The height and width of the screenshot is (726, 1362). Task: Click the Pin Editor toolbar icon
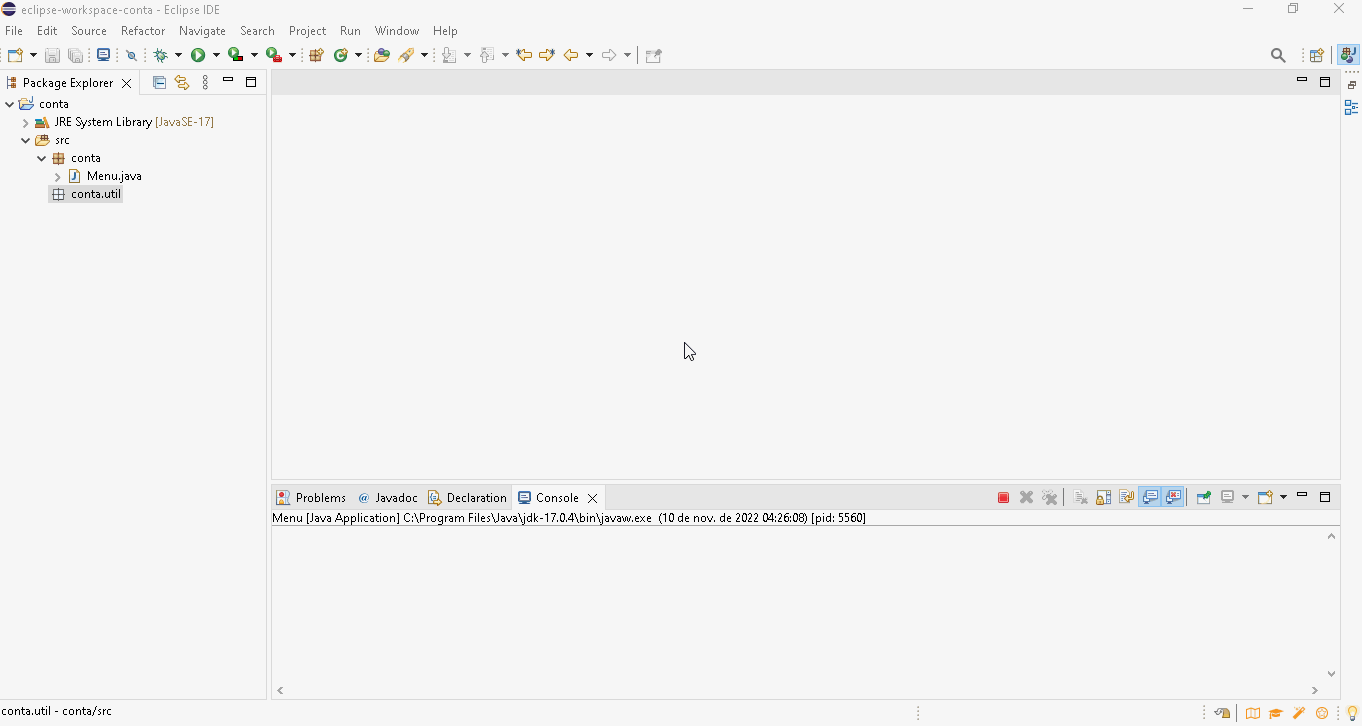tap(653, 55)
